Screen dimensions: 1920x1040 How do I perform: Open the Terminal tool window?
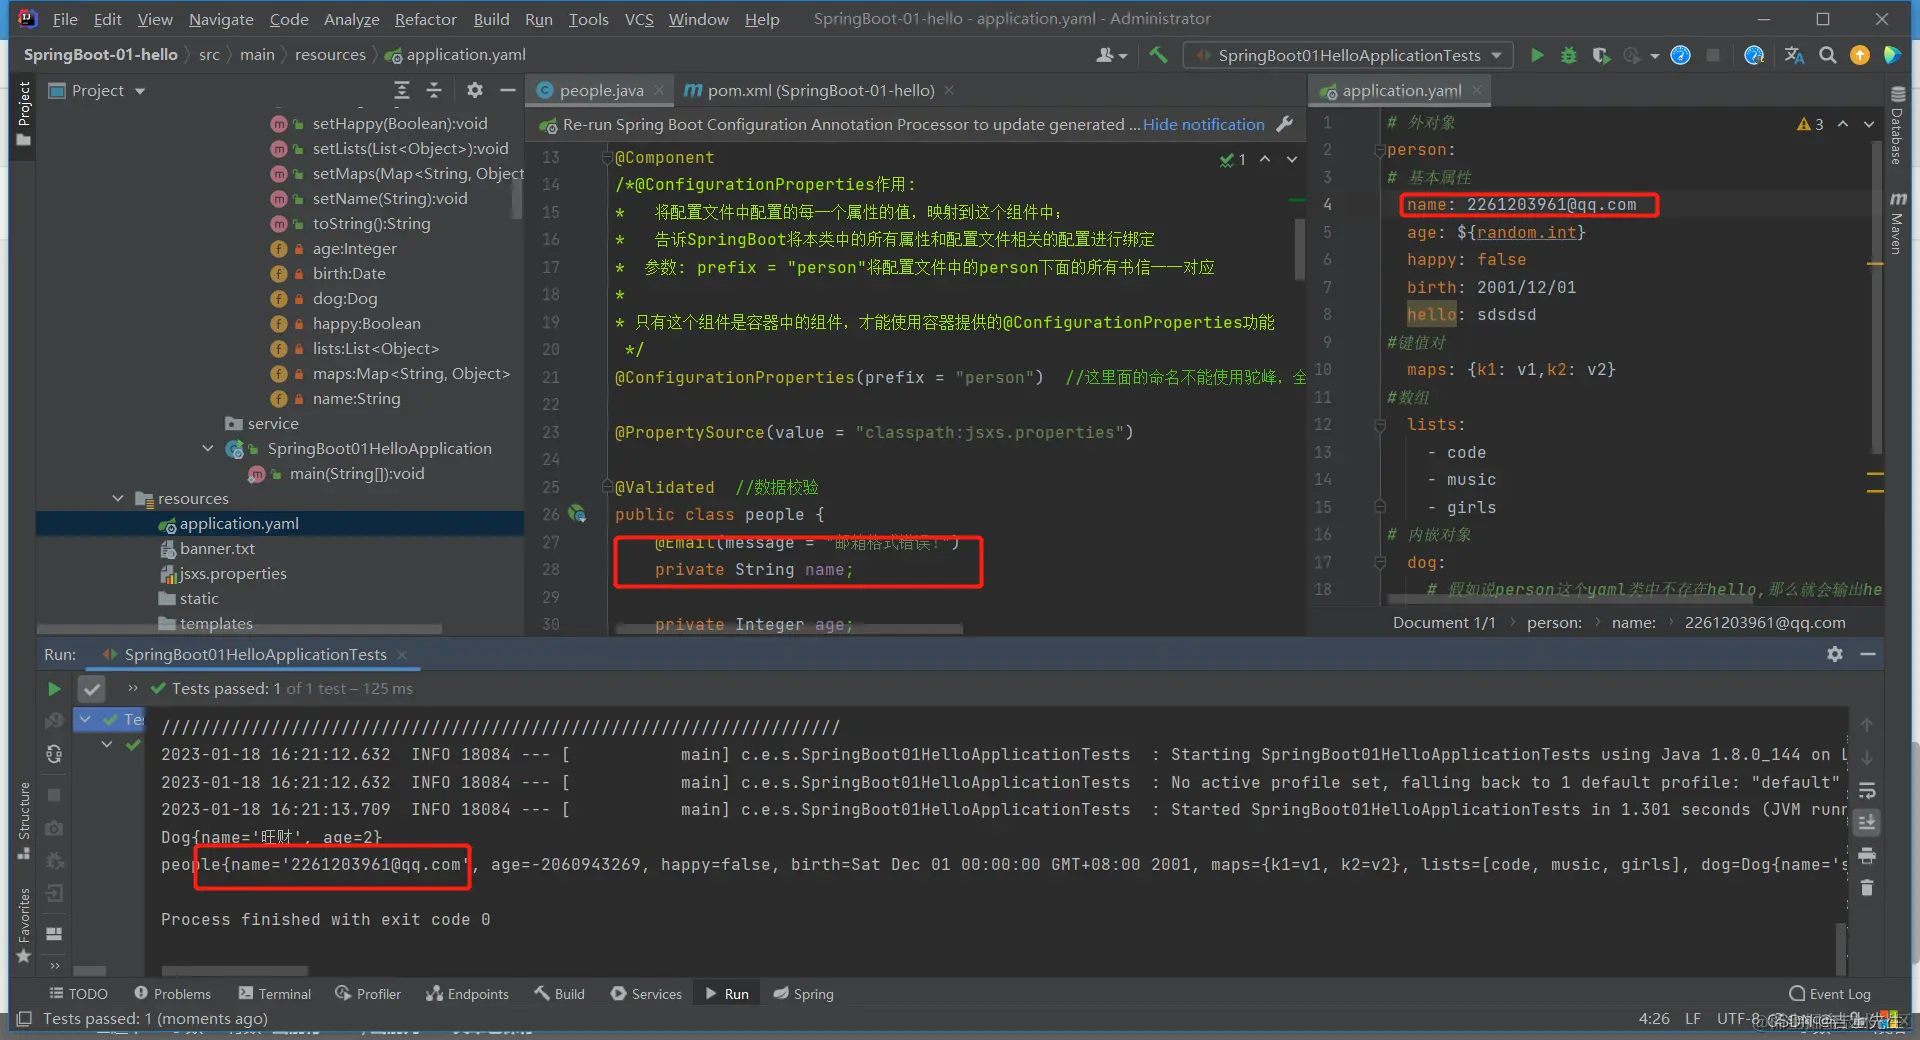(275, 993)
